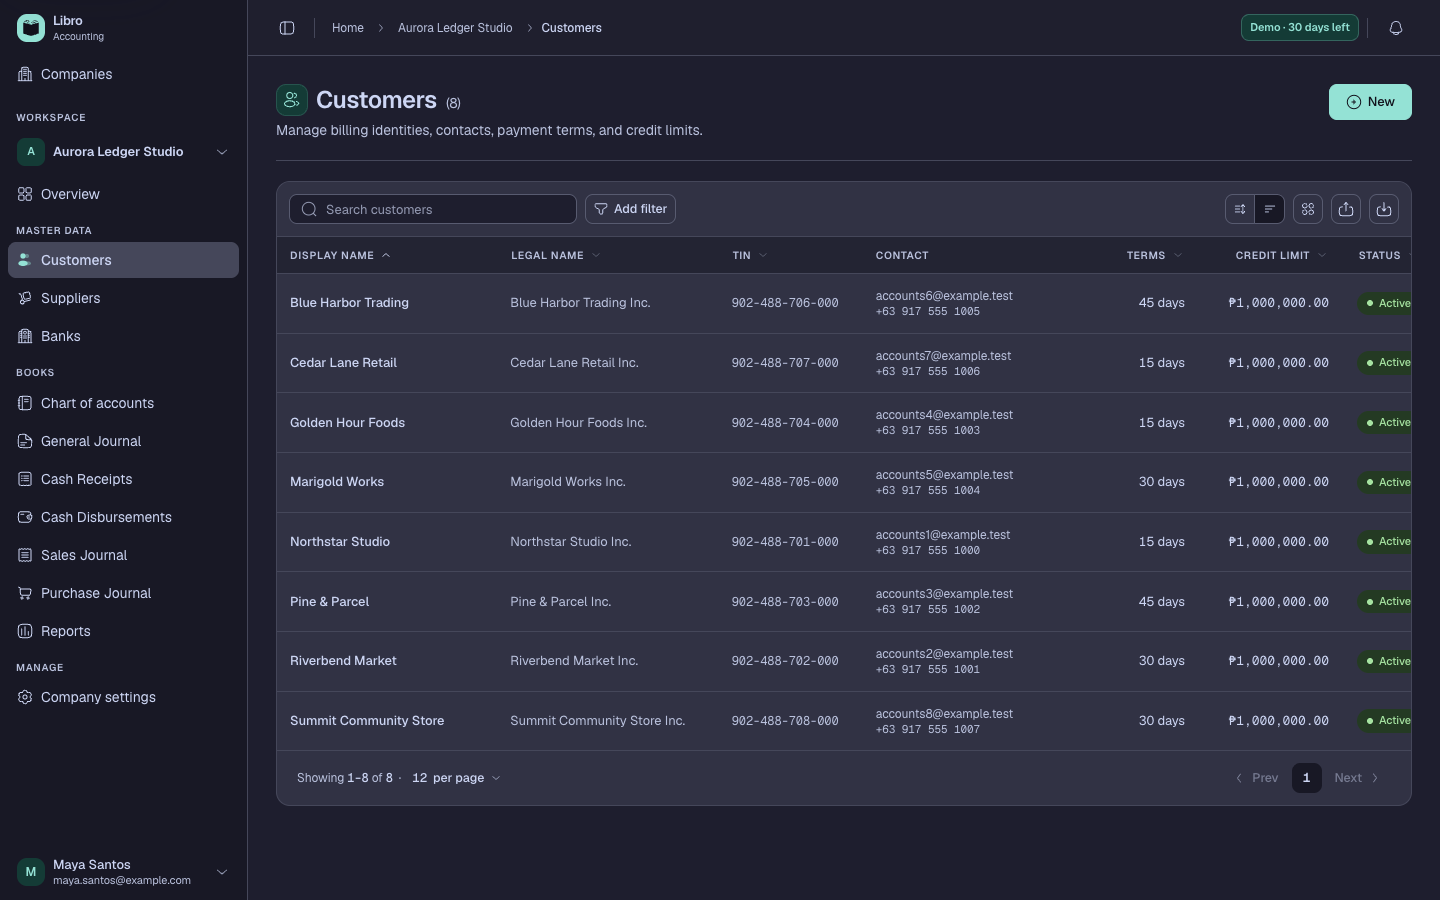Click the Purchase Journal cart icon
1440x900 pixels.
click(25, 593)
